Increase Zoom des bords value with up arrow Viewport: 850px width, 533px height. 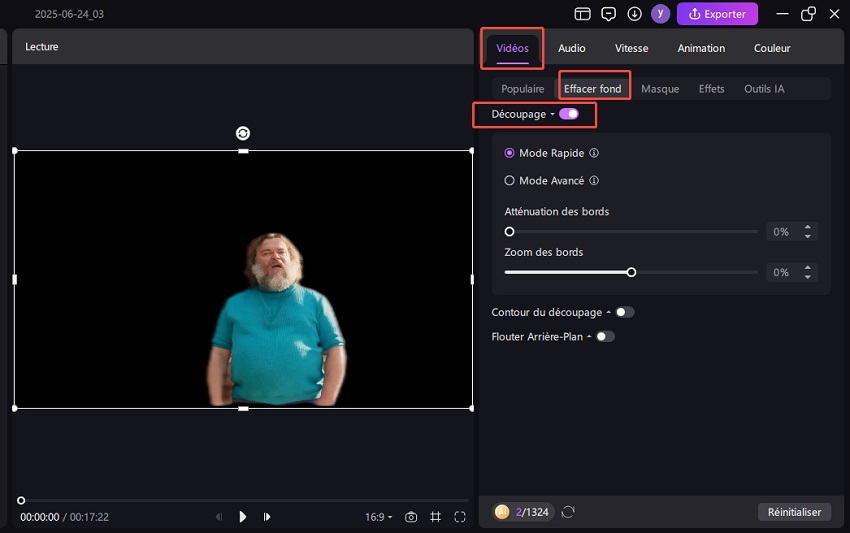[x=808, y=268]
